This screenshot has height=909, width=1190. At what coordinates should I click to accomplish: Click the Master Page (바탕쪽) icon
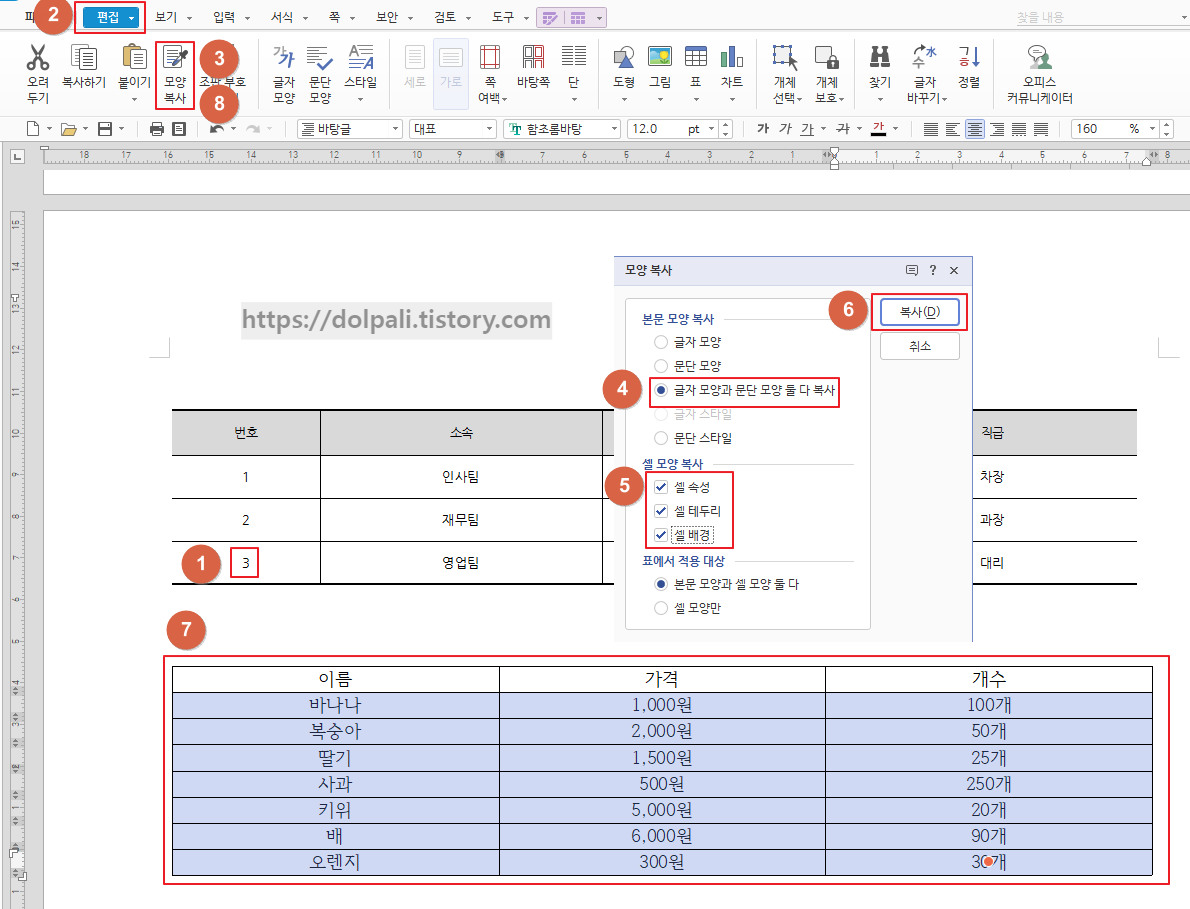click(x=533, y=58)
